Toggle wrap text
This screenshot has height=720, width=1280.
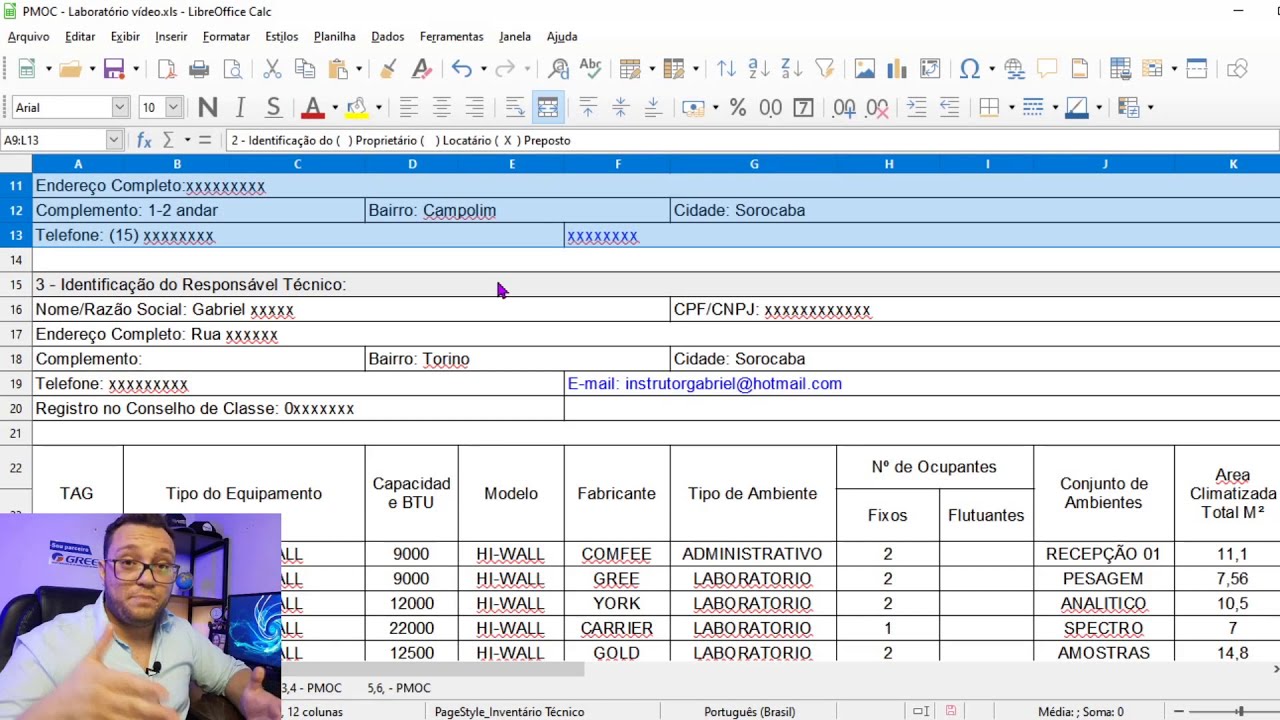click(x=515, y=107)
